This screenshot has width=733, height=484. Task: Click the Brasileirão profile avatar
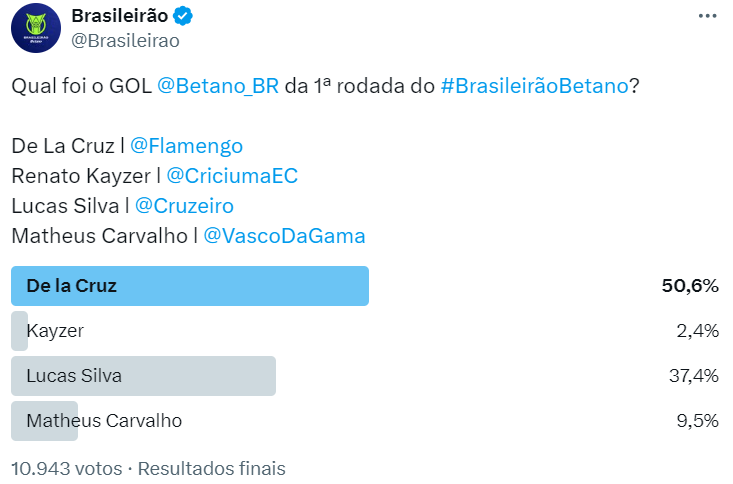35,28
